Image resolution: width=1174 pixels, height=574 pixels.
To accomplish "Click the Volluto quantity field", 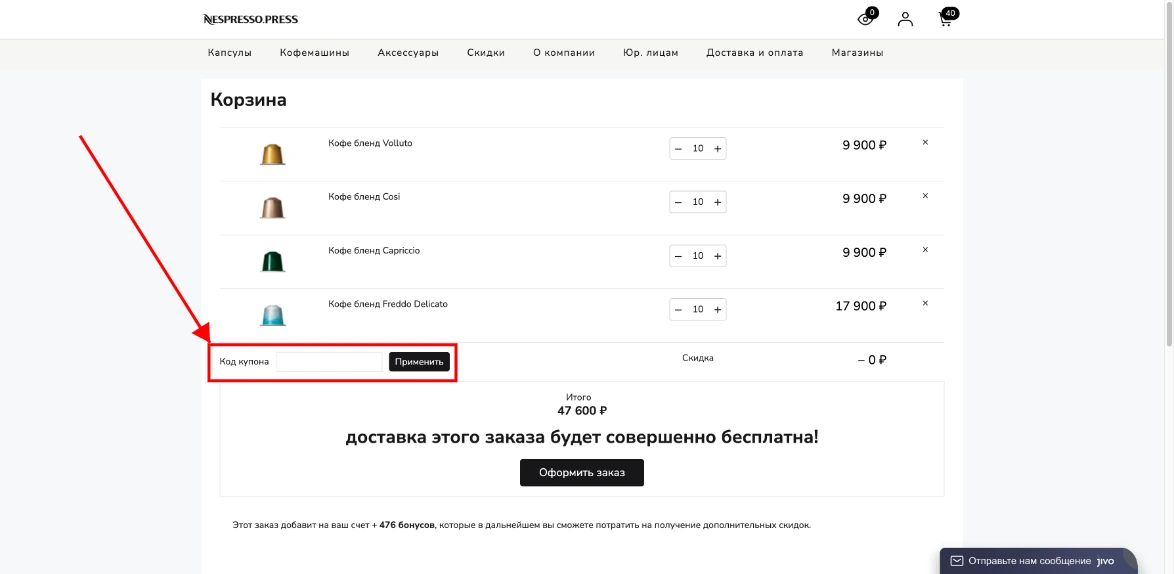I will (x=698, y=149).
